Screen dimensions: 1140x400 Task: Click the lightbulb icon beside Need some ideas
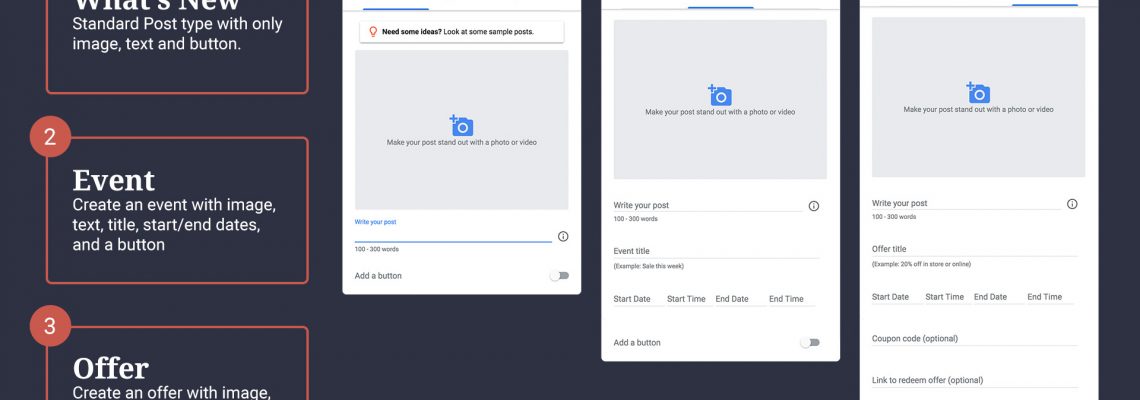pyautogui.click(x=373, y=32)
